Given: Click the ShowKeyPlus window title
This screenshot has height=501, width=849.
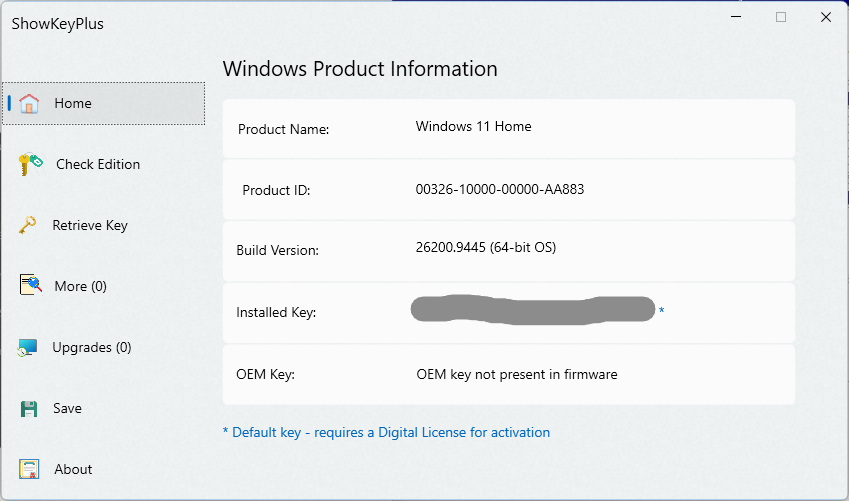Looking at the screenshot, I should click(57, 24).
